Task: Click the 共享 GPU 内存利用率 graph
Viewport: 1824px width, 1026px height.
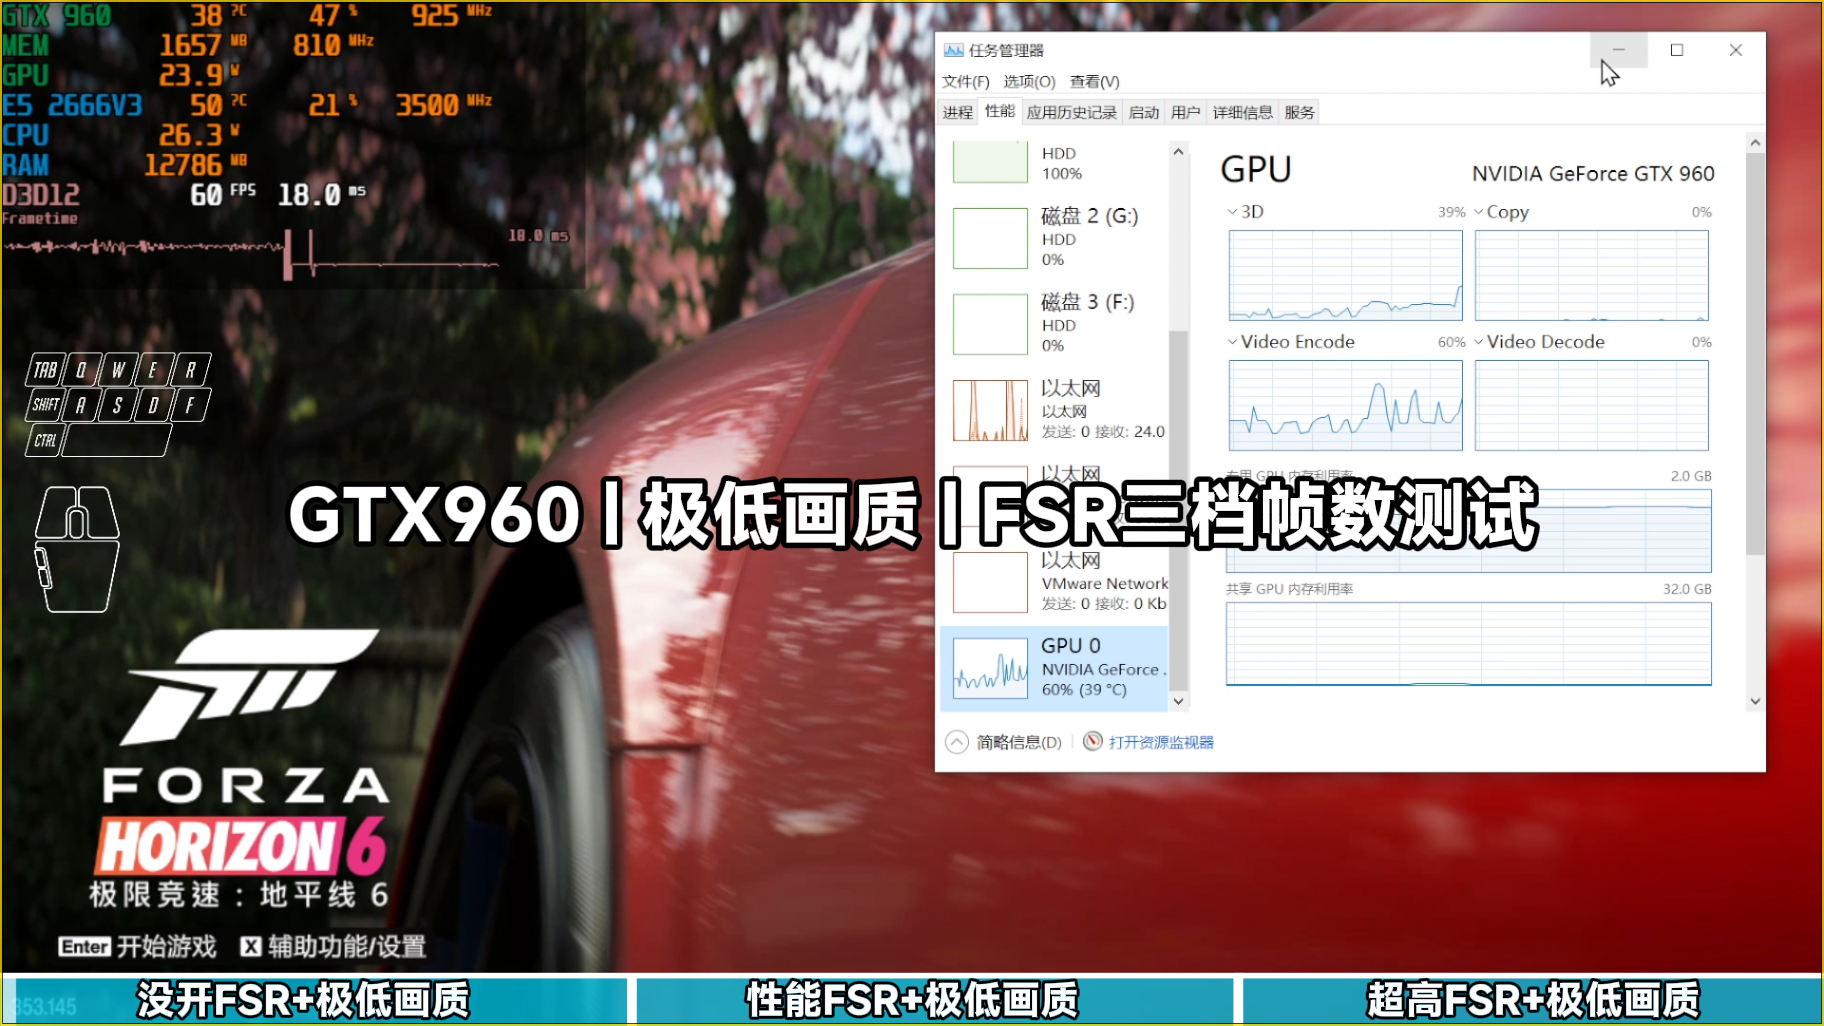Action: coord(1469,644)
